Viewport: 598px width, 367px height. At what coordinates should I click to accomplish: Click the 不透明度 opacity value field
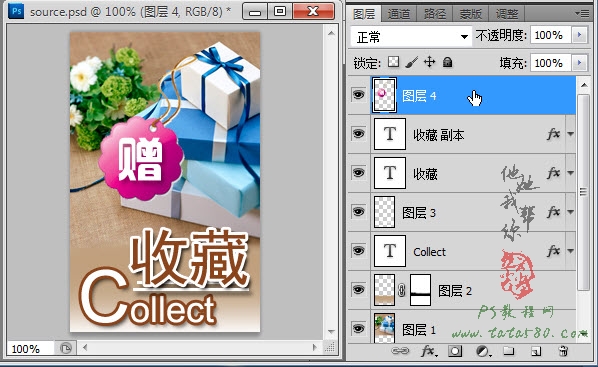click(x=550, y=35)
